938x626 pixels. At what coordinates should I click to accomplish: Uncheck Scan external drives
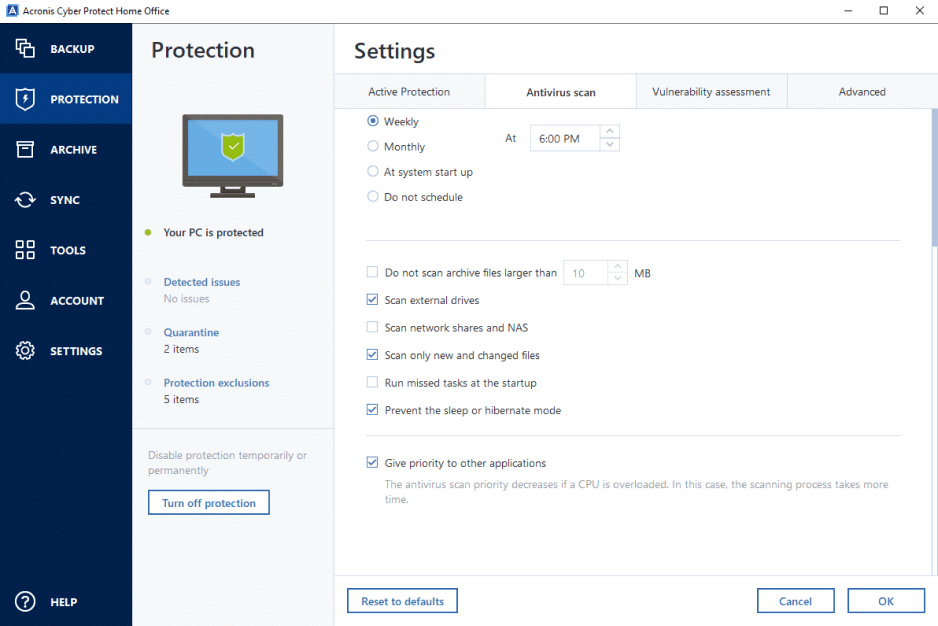click(373, 300)
